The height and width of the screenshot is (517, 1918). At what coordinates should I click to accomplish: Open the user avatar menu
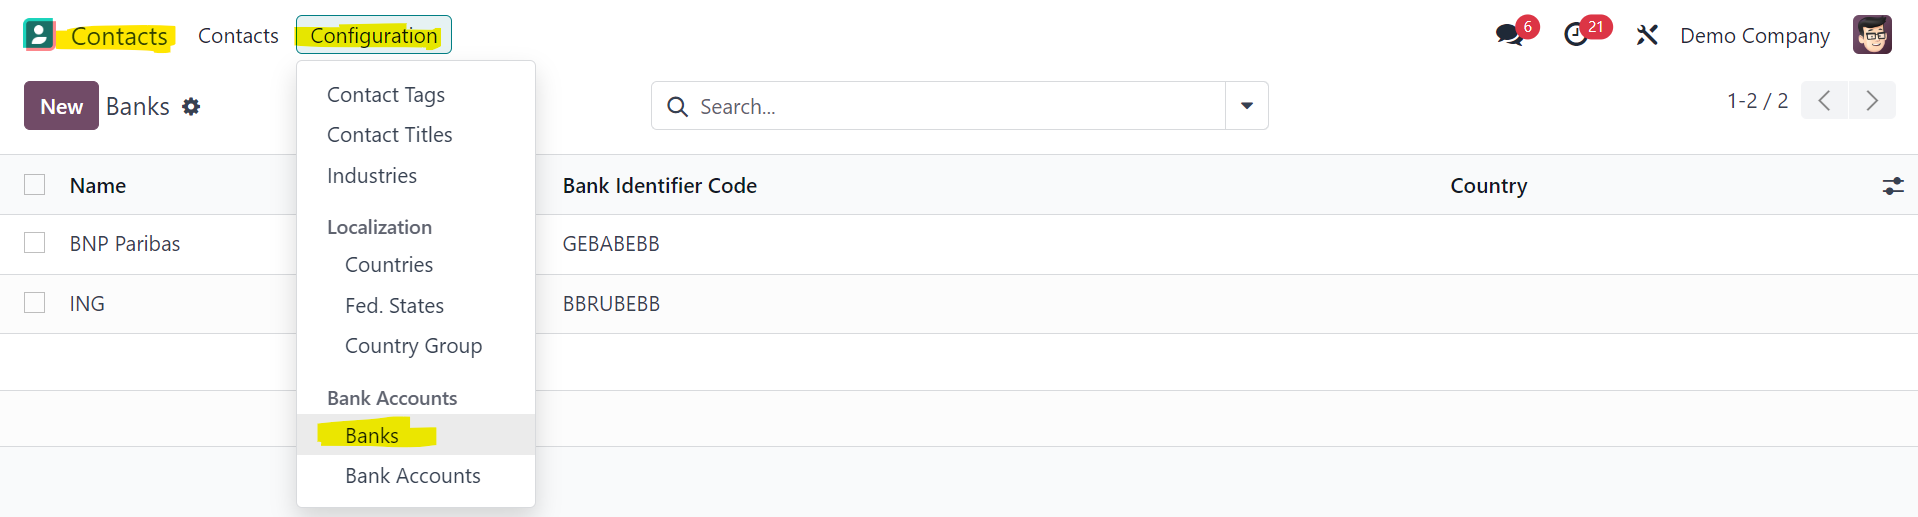click(1872, 35)
